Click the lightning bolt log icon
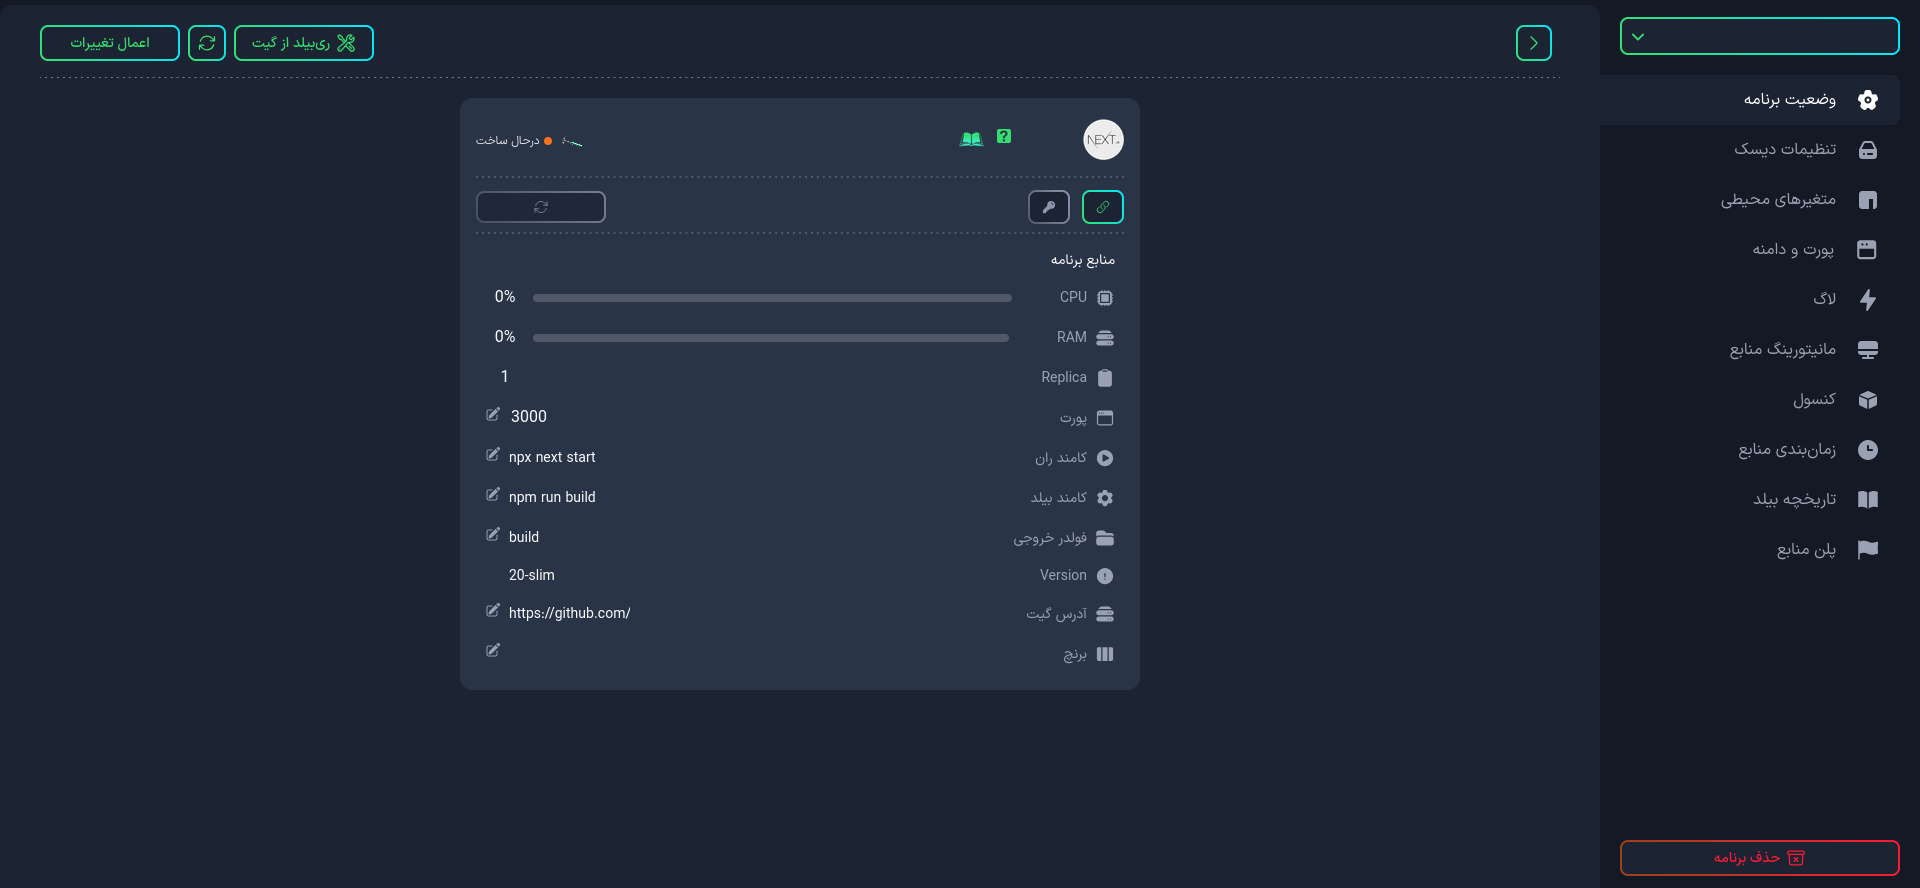Viewport: 1920px width, 888px height. click(x=1867, y=300)
